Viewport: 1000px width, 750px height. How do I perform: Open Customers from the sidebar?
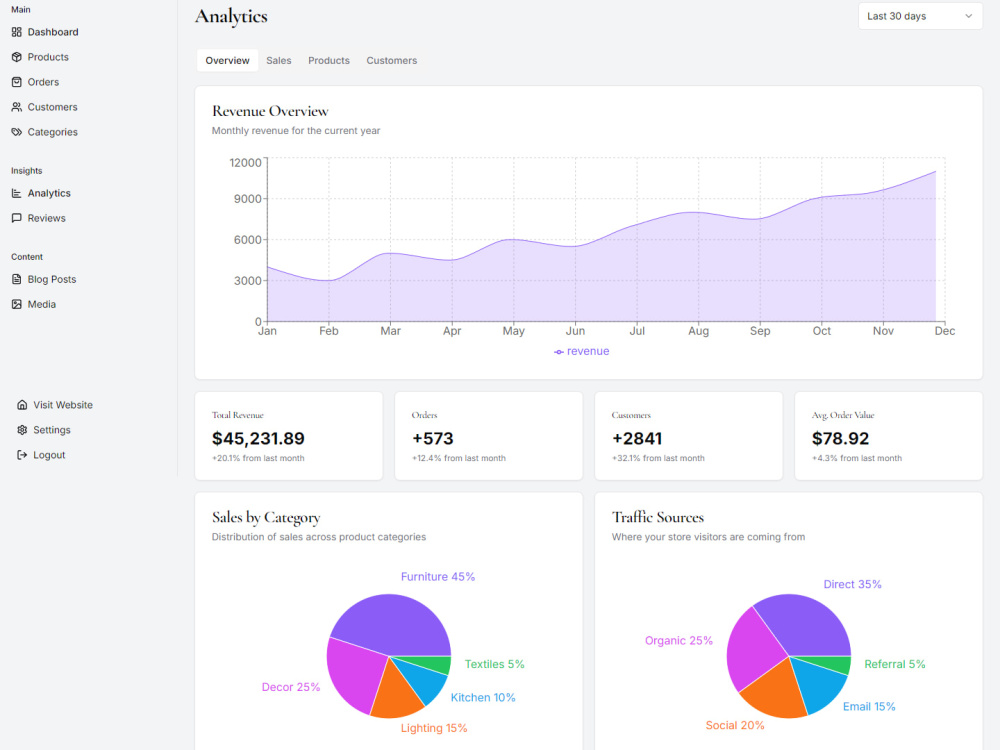pos(52,107)
